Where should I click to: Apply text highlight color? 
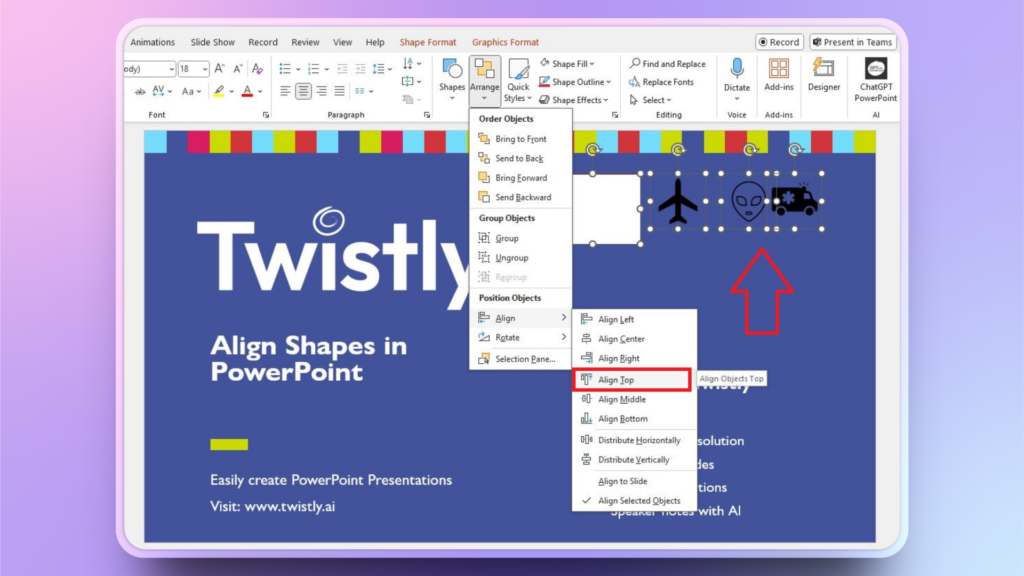coord(219,91)
